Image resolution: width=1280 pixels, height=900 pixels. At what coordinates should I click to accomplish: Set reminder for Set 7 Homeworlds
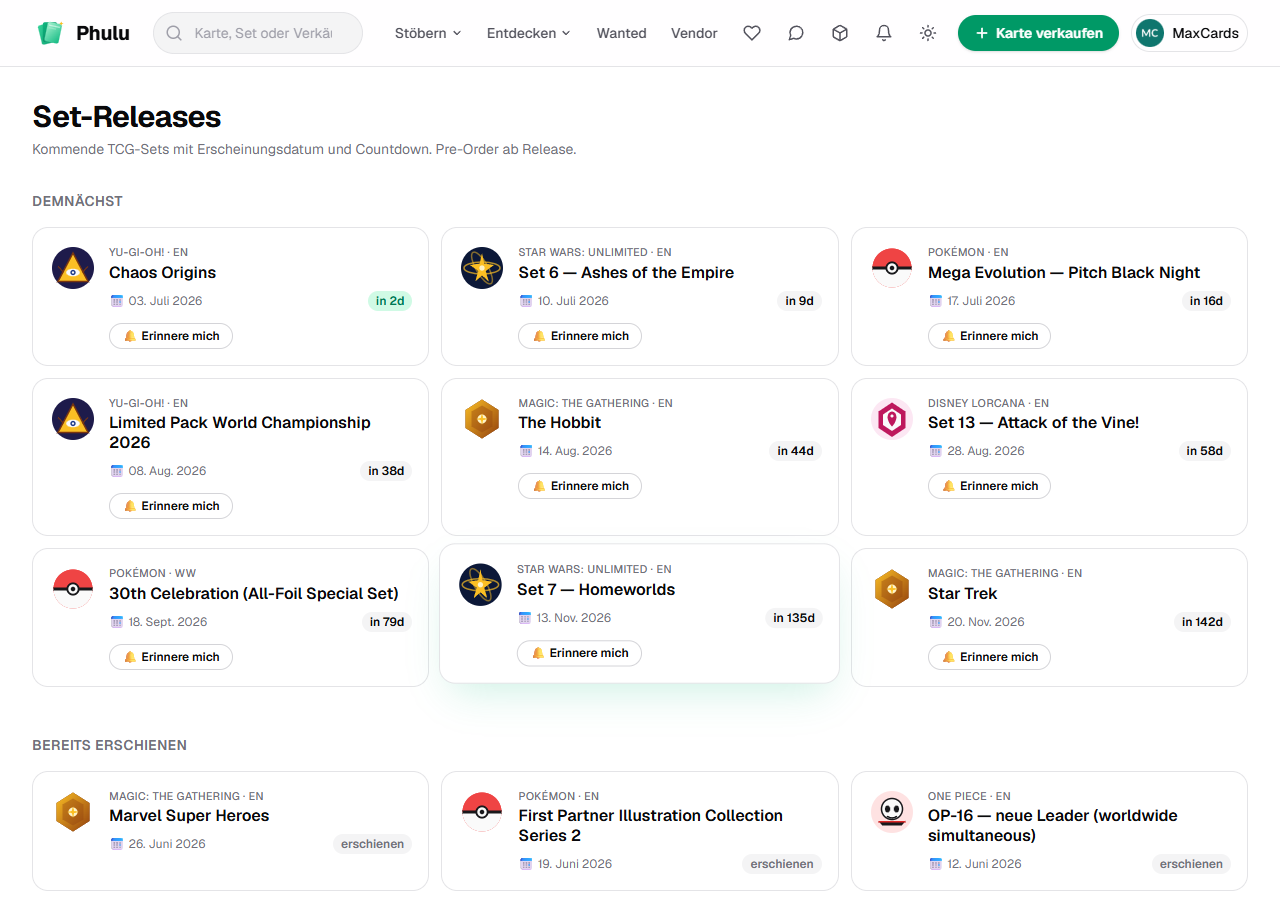(579, 653)
